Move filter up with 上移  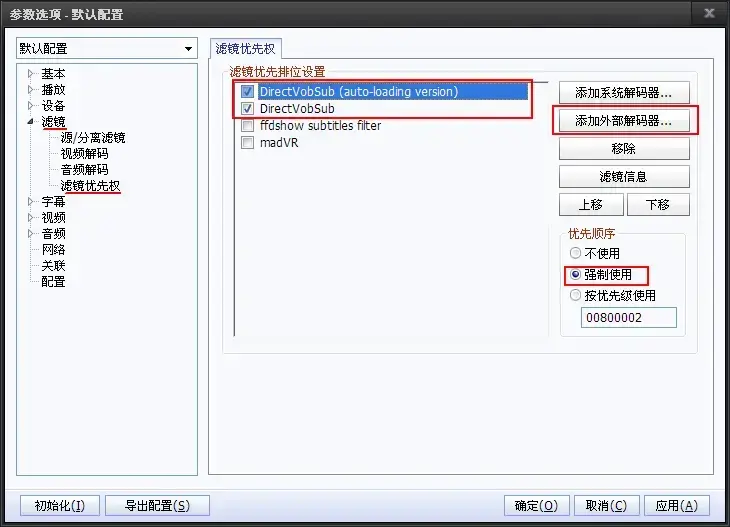591,205
